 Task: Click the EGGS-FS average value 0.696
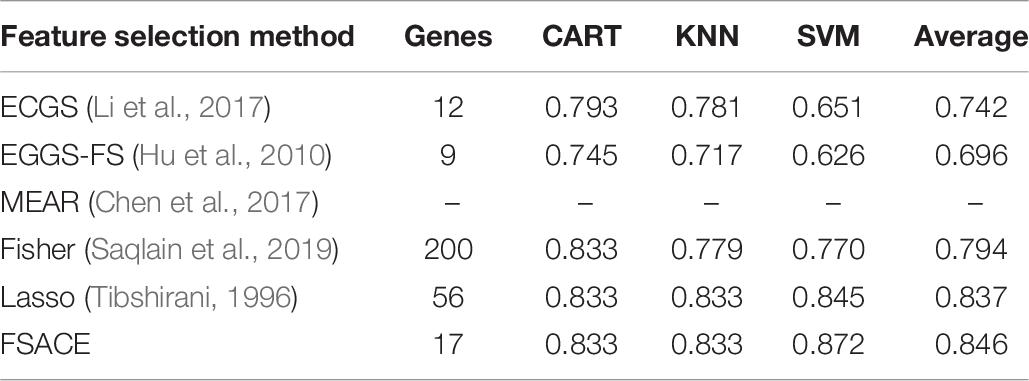971,155
